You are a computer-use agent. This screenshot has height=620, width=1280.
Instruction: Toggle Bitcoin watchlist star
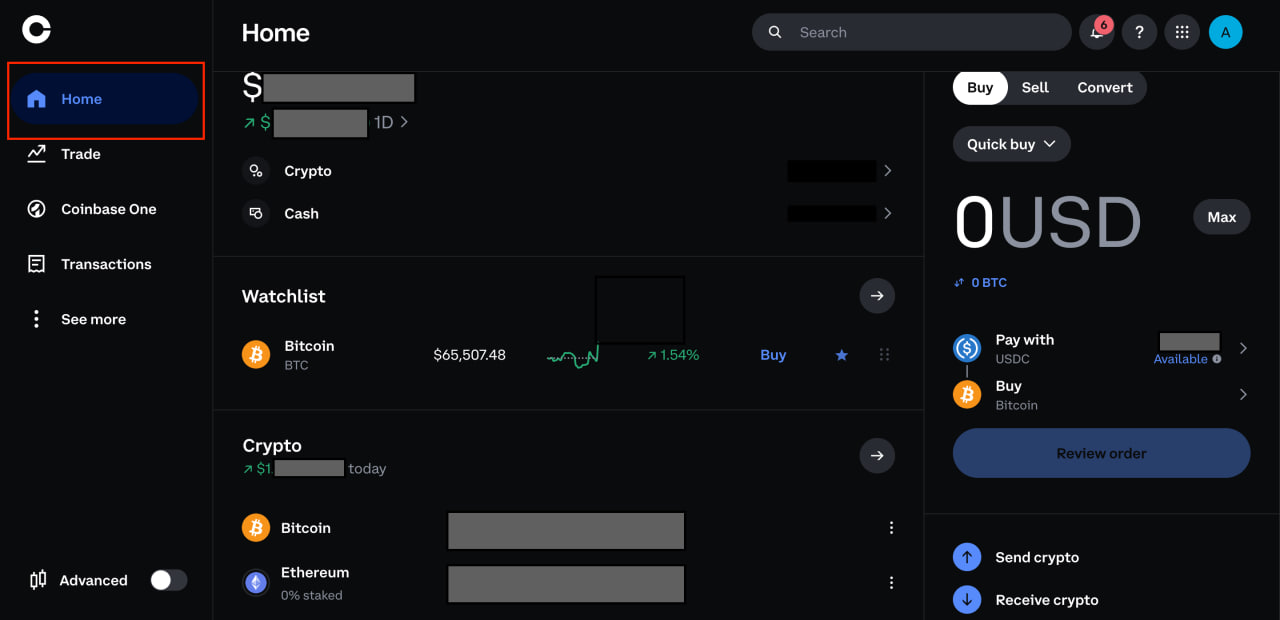click(x=842, y=355)
